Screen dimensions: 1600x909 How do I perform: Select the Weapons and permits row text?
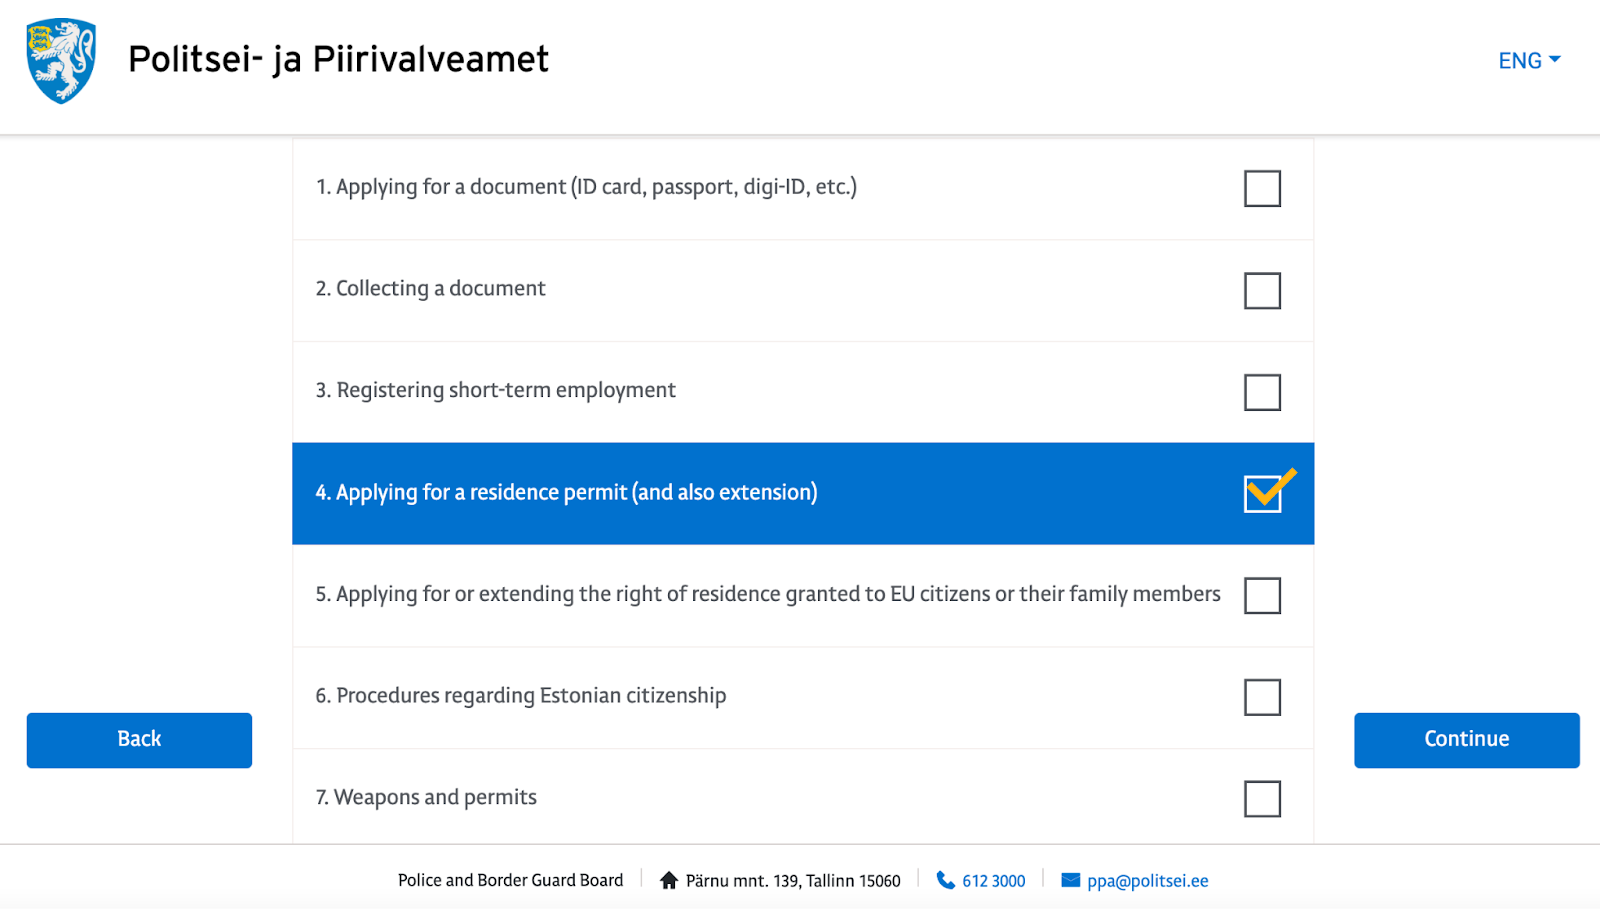point(426,797)
